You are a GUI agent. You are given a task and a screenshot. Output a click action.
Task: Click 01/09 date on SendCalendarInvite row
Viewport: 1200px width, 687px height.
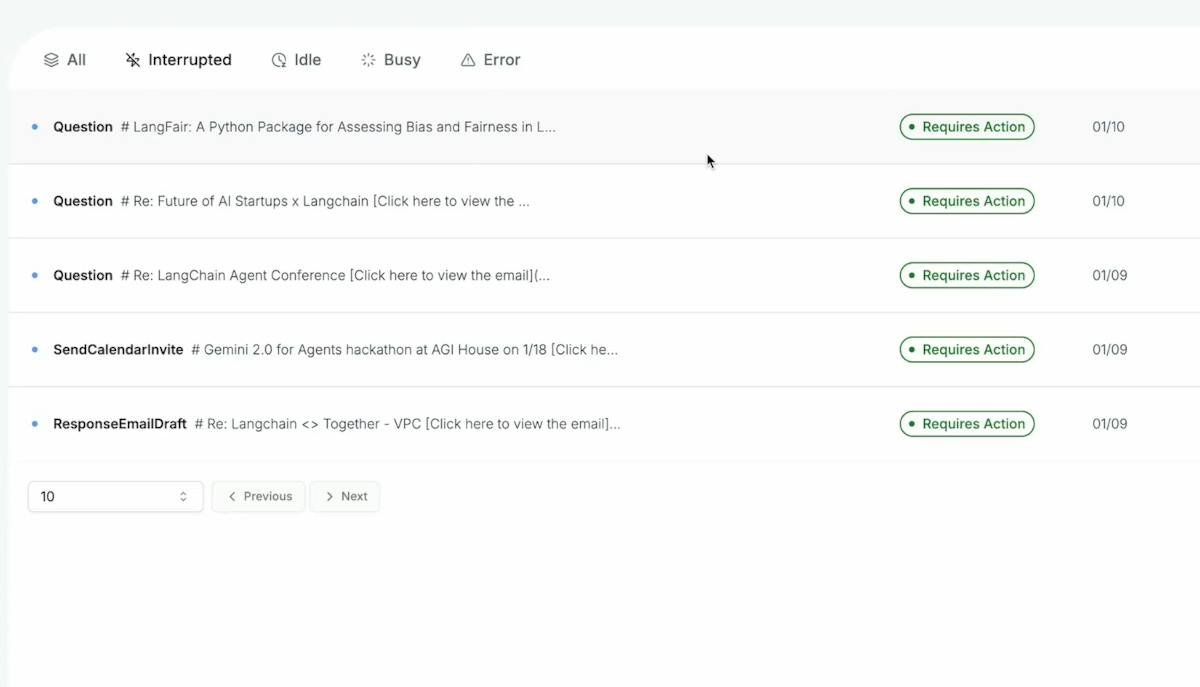tap(1110, 349)
